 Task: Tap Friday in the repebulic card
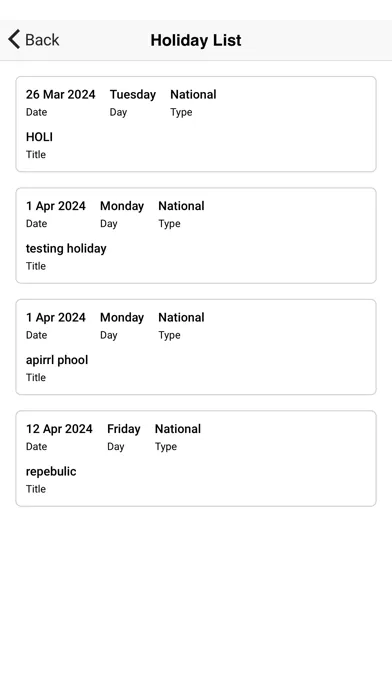pos(123,429)
